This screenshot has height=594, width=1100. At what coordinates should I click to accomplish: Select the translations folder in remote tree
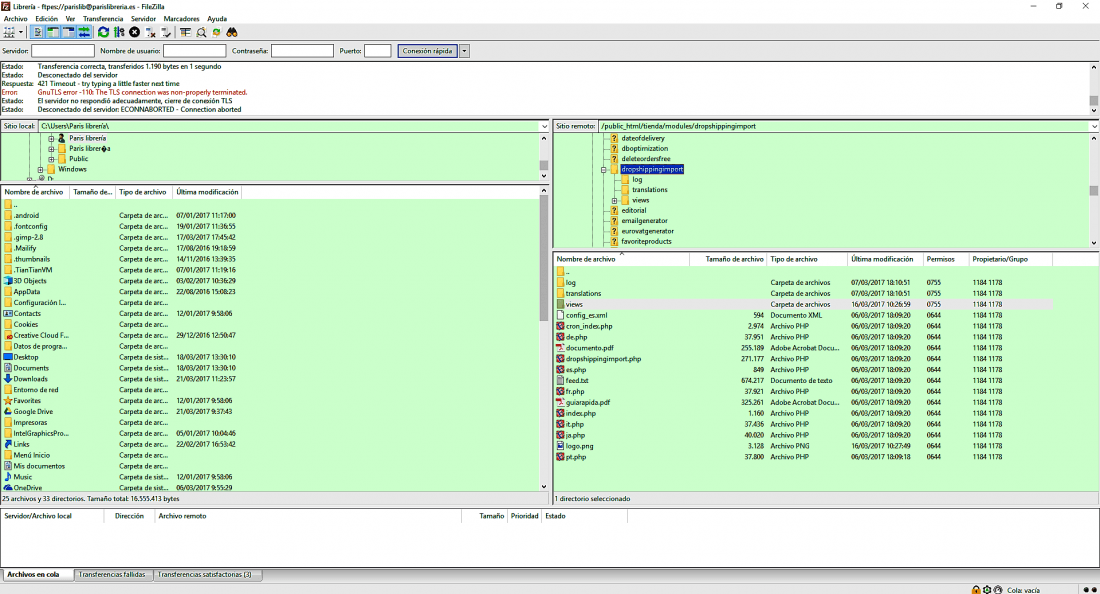coord(650,190)
